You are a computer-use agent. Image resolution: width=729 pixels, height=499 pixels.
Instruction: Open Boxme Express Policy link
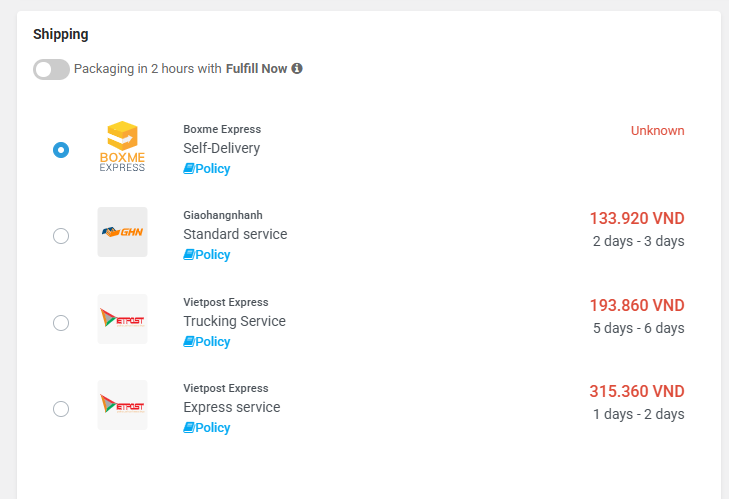coord(207,169)
